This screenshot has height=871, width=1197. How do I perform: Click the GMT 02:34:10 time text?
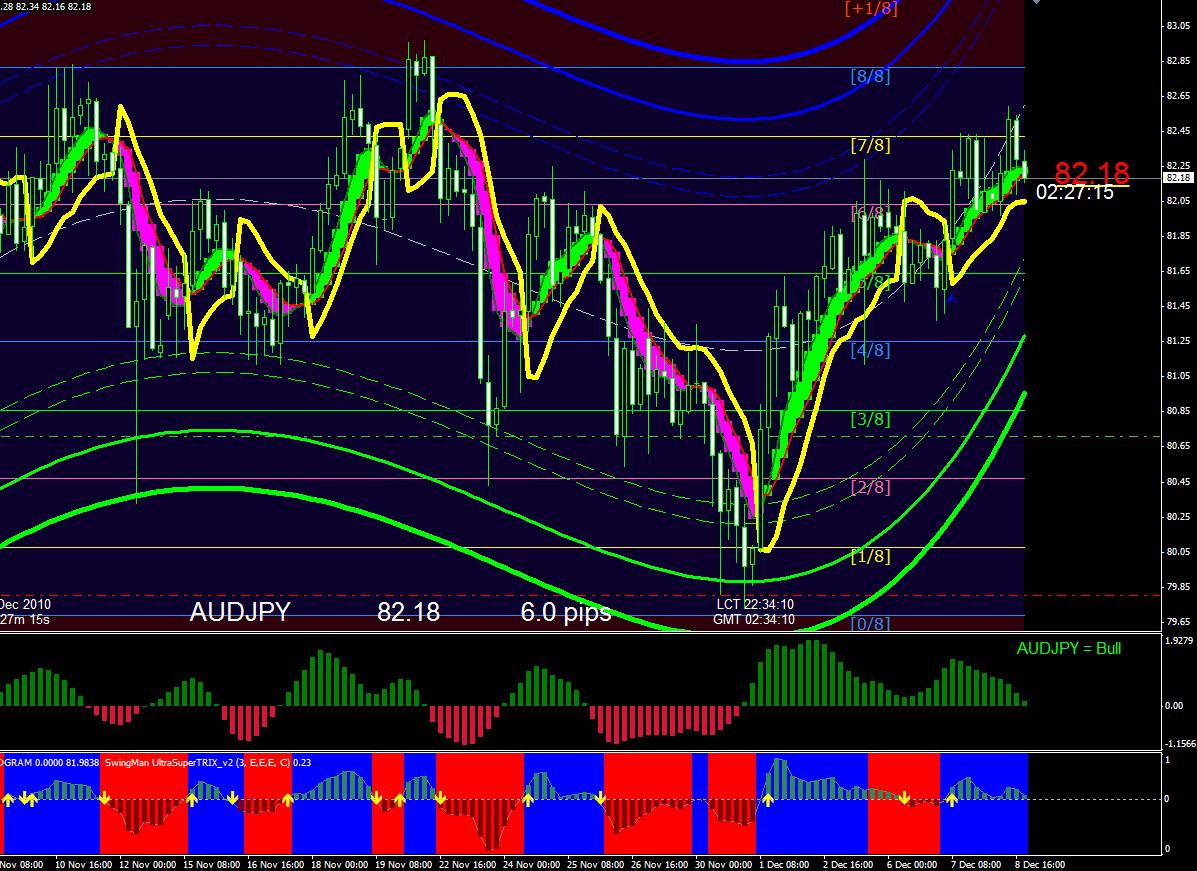(x=754, y=620)
